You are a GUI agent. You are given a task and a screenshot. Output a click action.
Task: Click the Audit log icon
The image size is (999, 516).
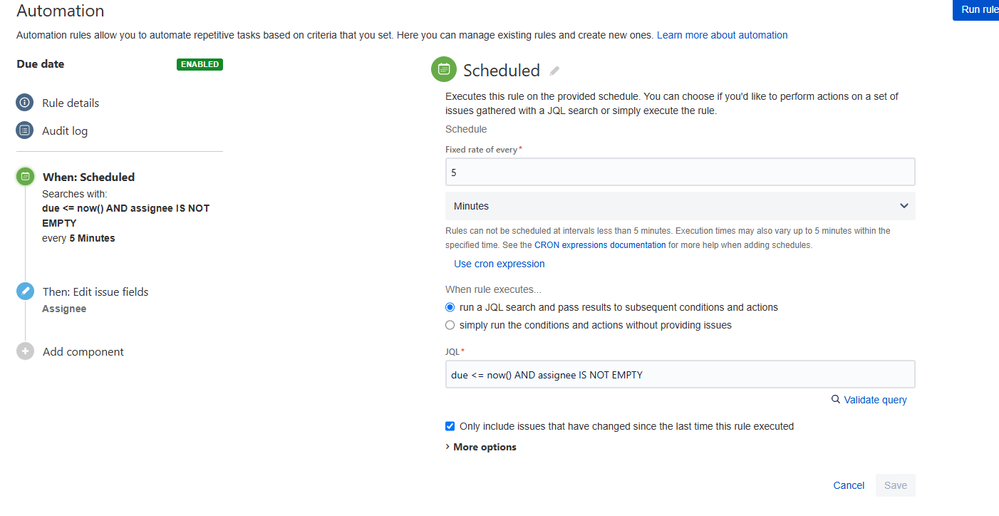tap(25, 130)
